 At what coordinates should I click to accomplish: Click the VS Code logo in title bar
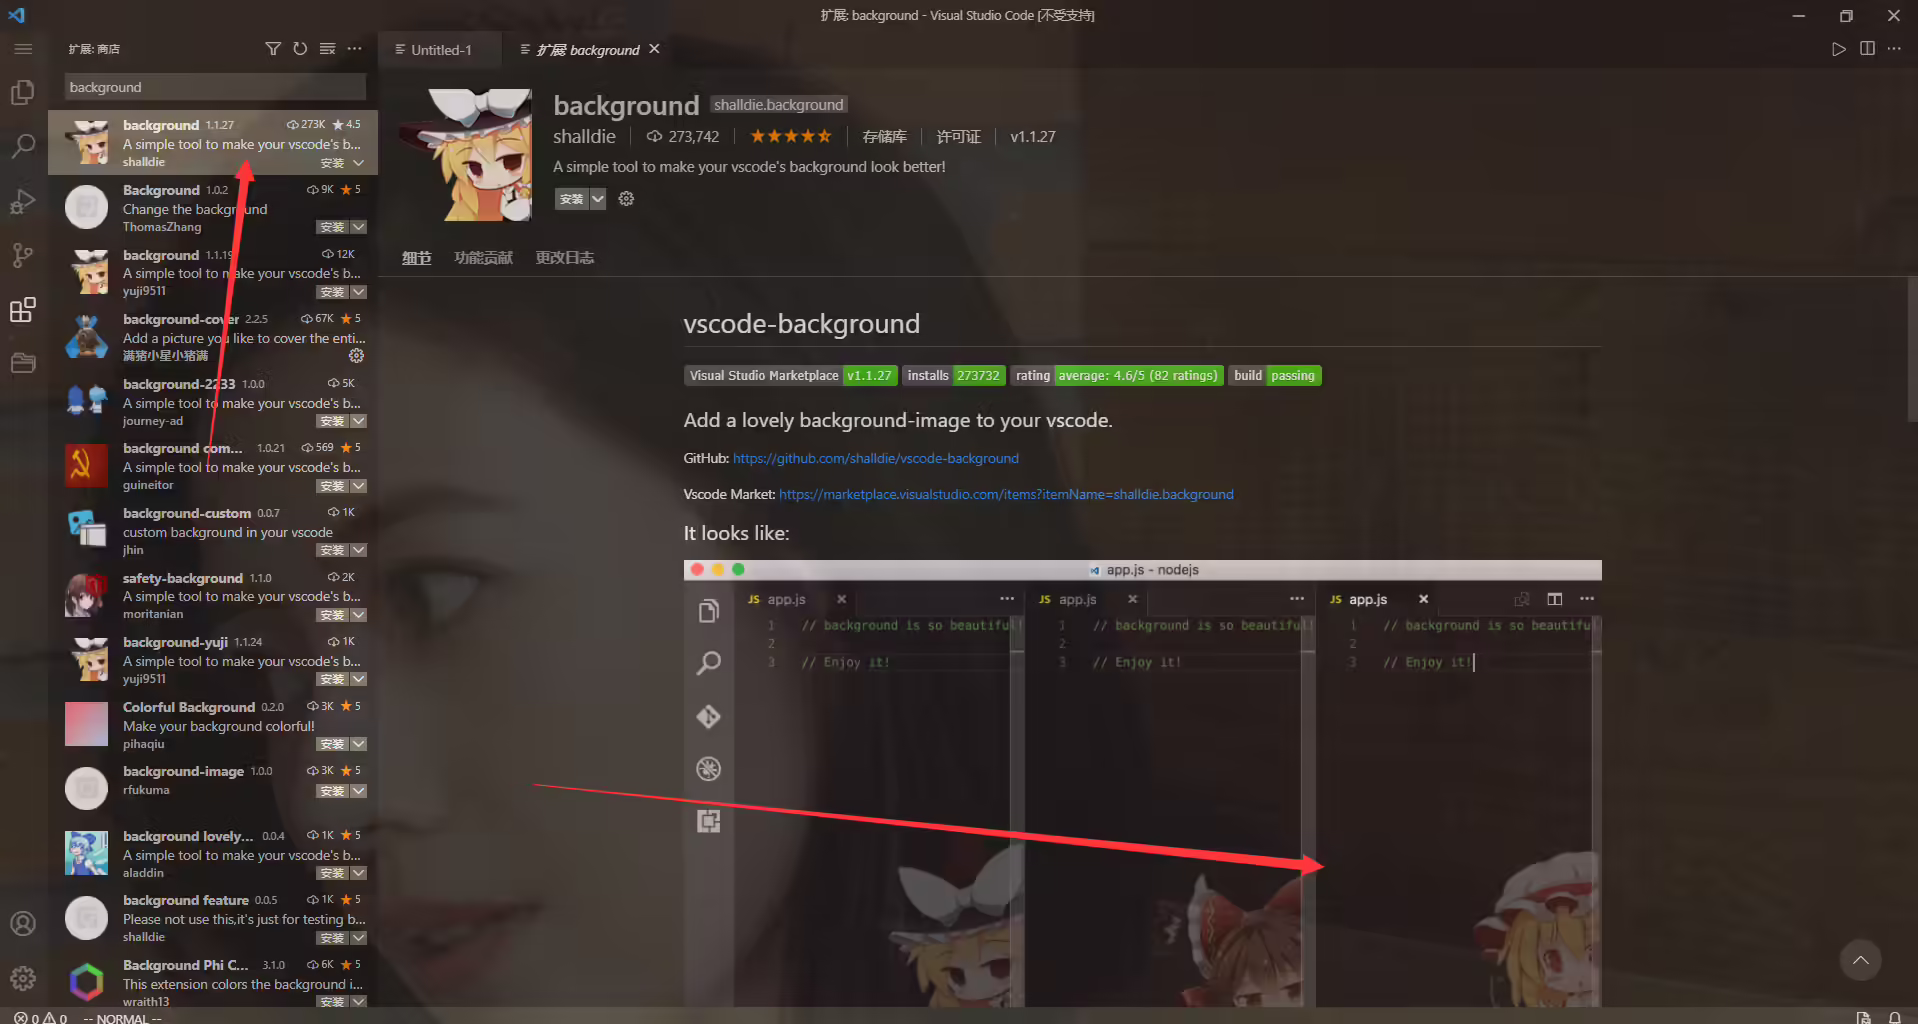pyautogui.click(x=17, y=15)
